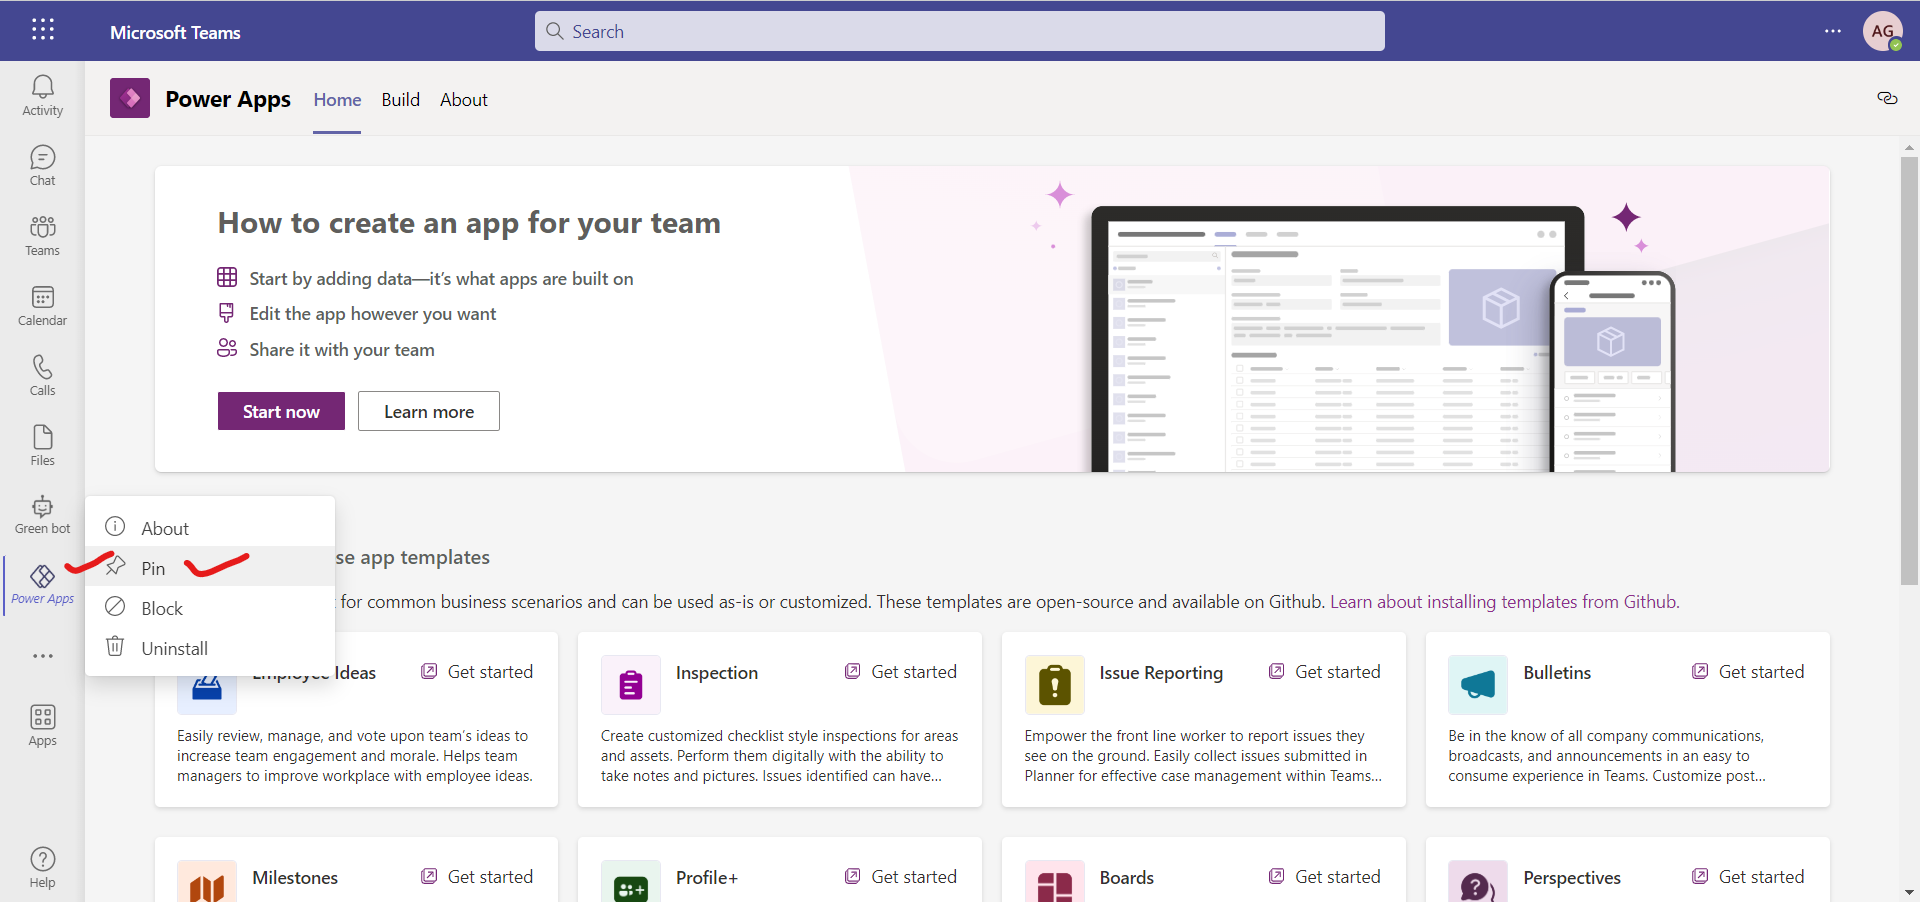Image resolution: width=1920 pixels, height=902 pixels.
Task: Open Files from the sidebar
Action: click(x=42, y=443)
